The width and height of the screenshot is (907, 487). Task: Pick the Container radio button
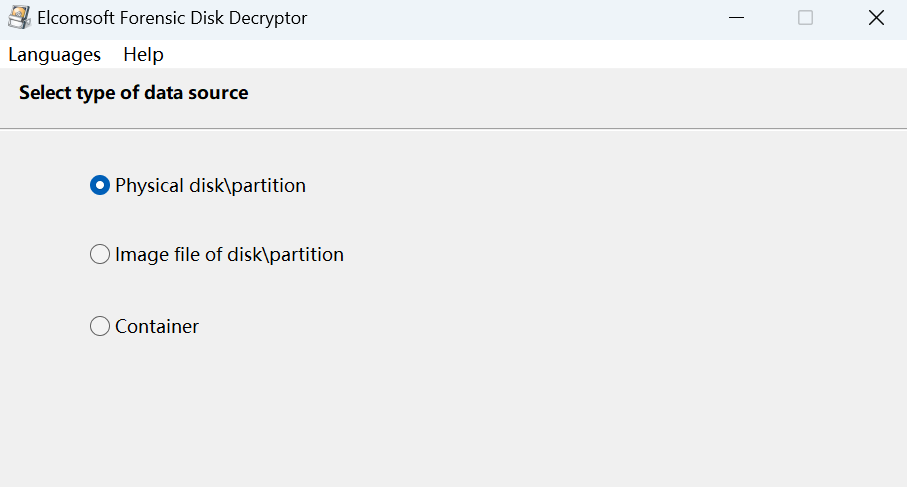[100, 326]
